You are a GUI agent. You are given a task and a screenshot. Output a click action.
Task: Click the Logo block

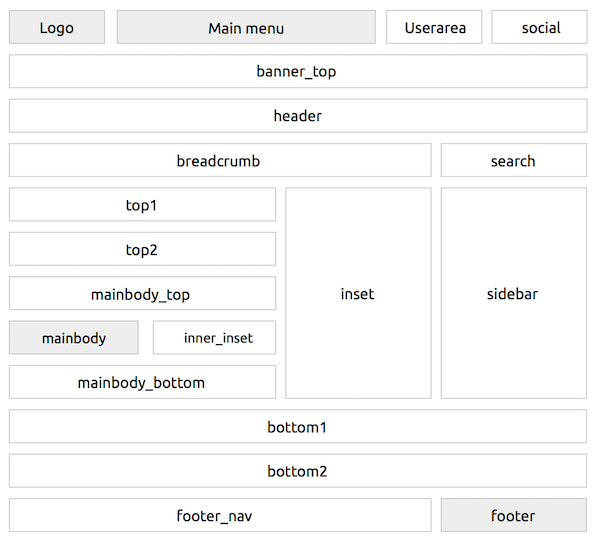57,28
